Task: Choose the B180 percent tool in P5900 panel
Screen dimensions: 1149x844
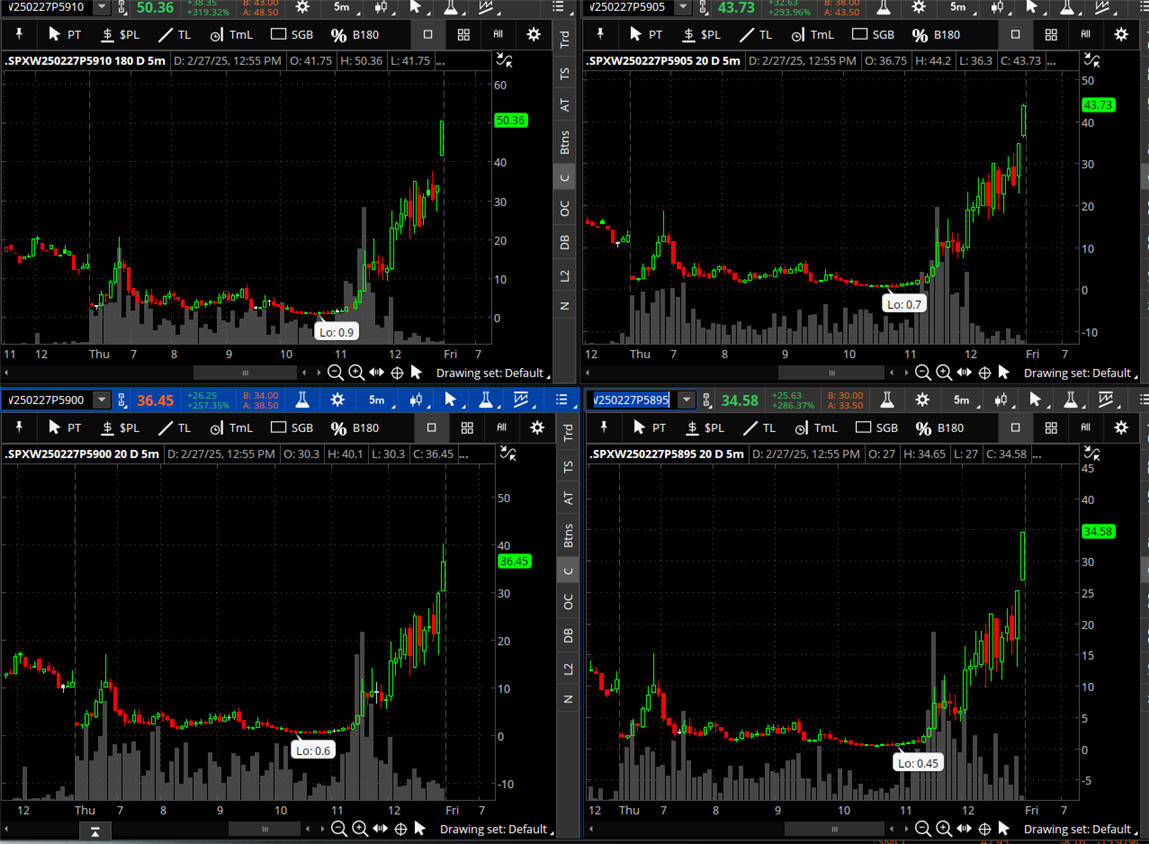Action: pyautogui.click(x=354, y=428)
